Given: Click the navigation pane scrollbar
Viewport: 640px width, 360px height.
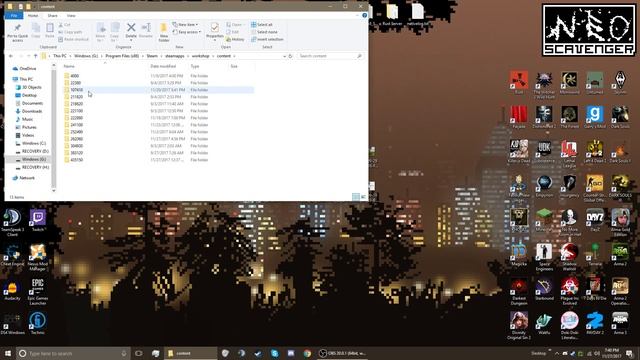Looking at the screenshot, I should pyautogui.click(x=53, y=128).
